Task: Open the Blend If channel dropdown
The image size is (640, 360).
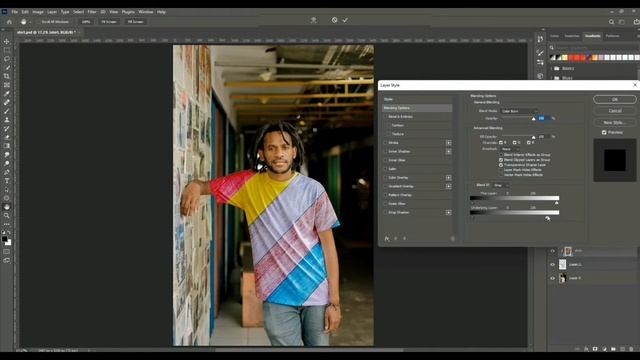Action: 500,185
